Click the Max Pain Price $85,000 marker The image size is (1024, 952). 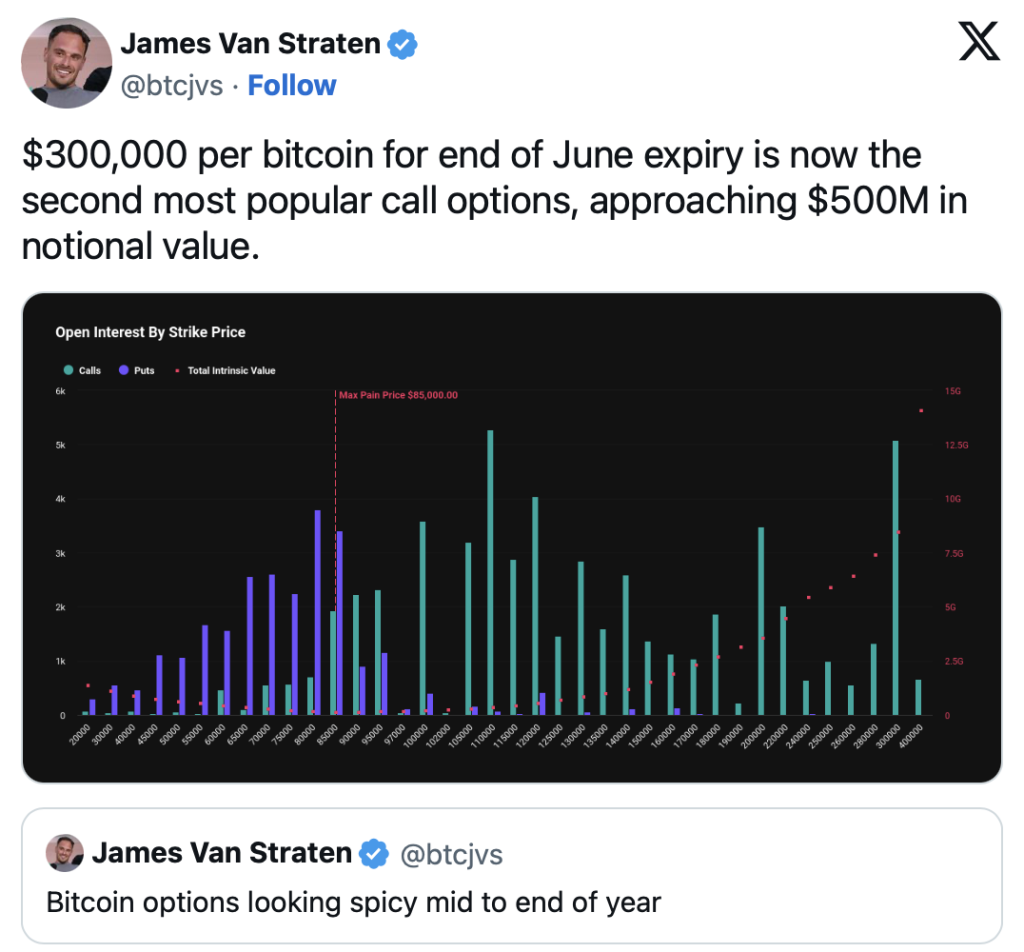[x=398, y=395]
